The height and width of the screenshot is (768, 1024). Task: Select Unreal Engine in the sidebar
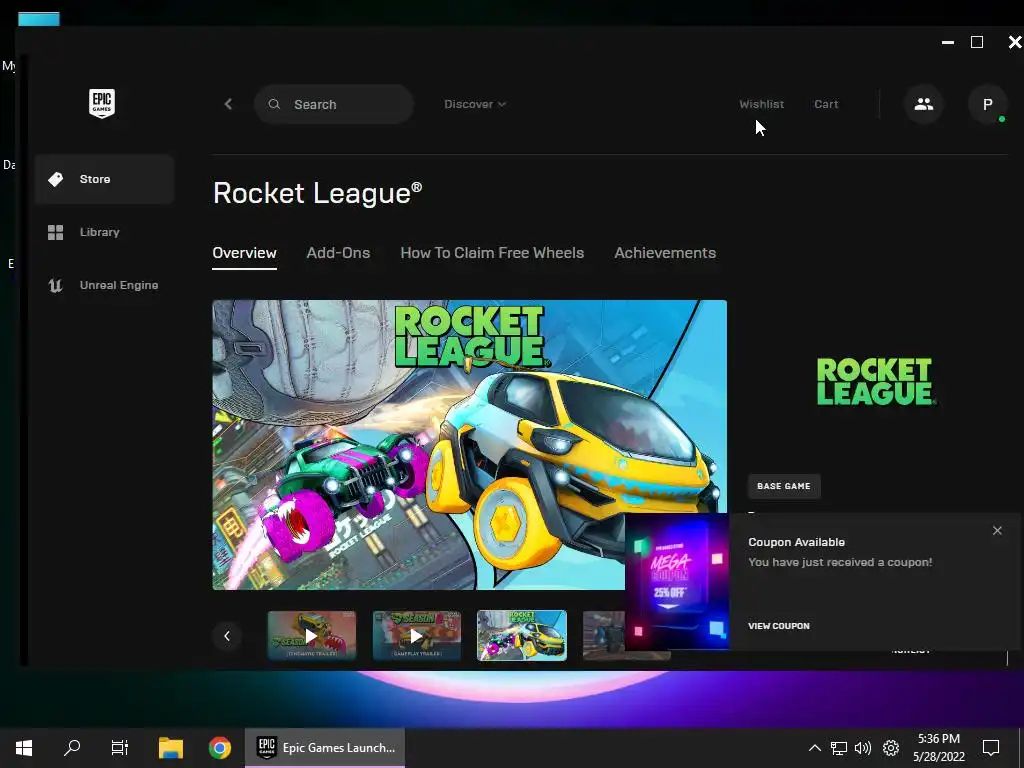point(104,285)
